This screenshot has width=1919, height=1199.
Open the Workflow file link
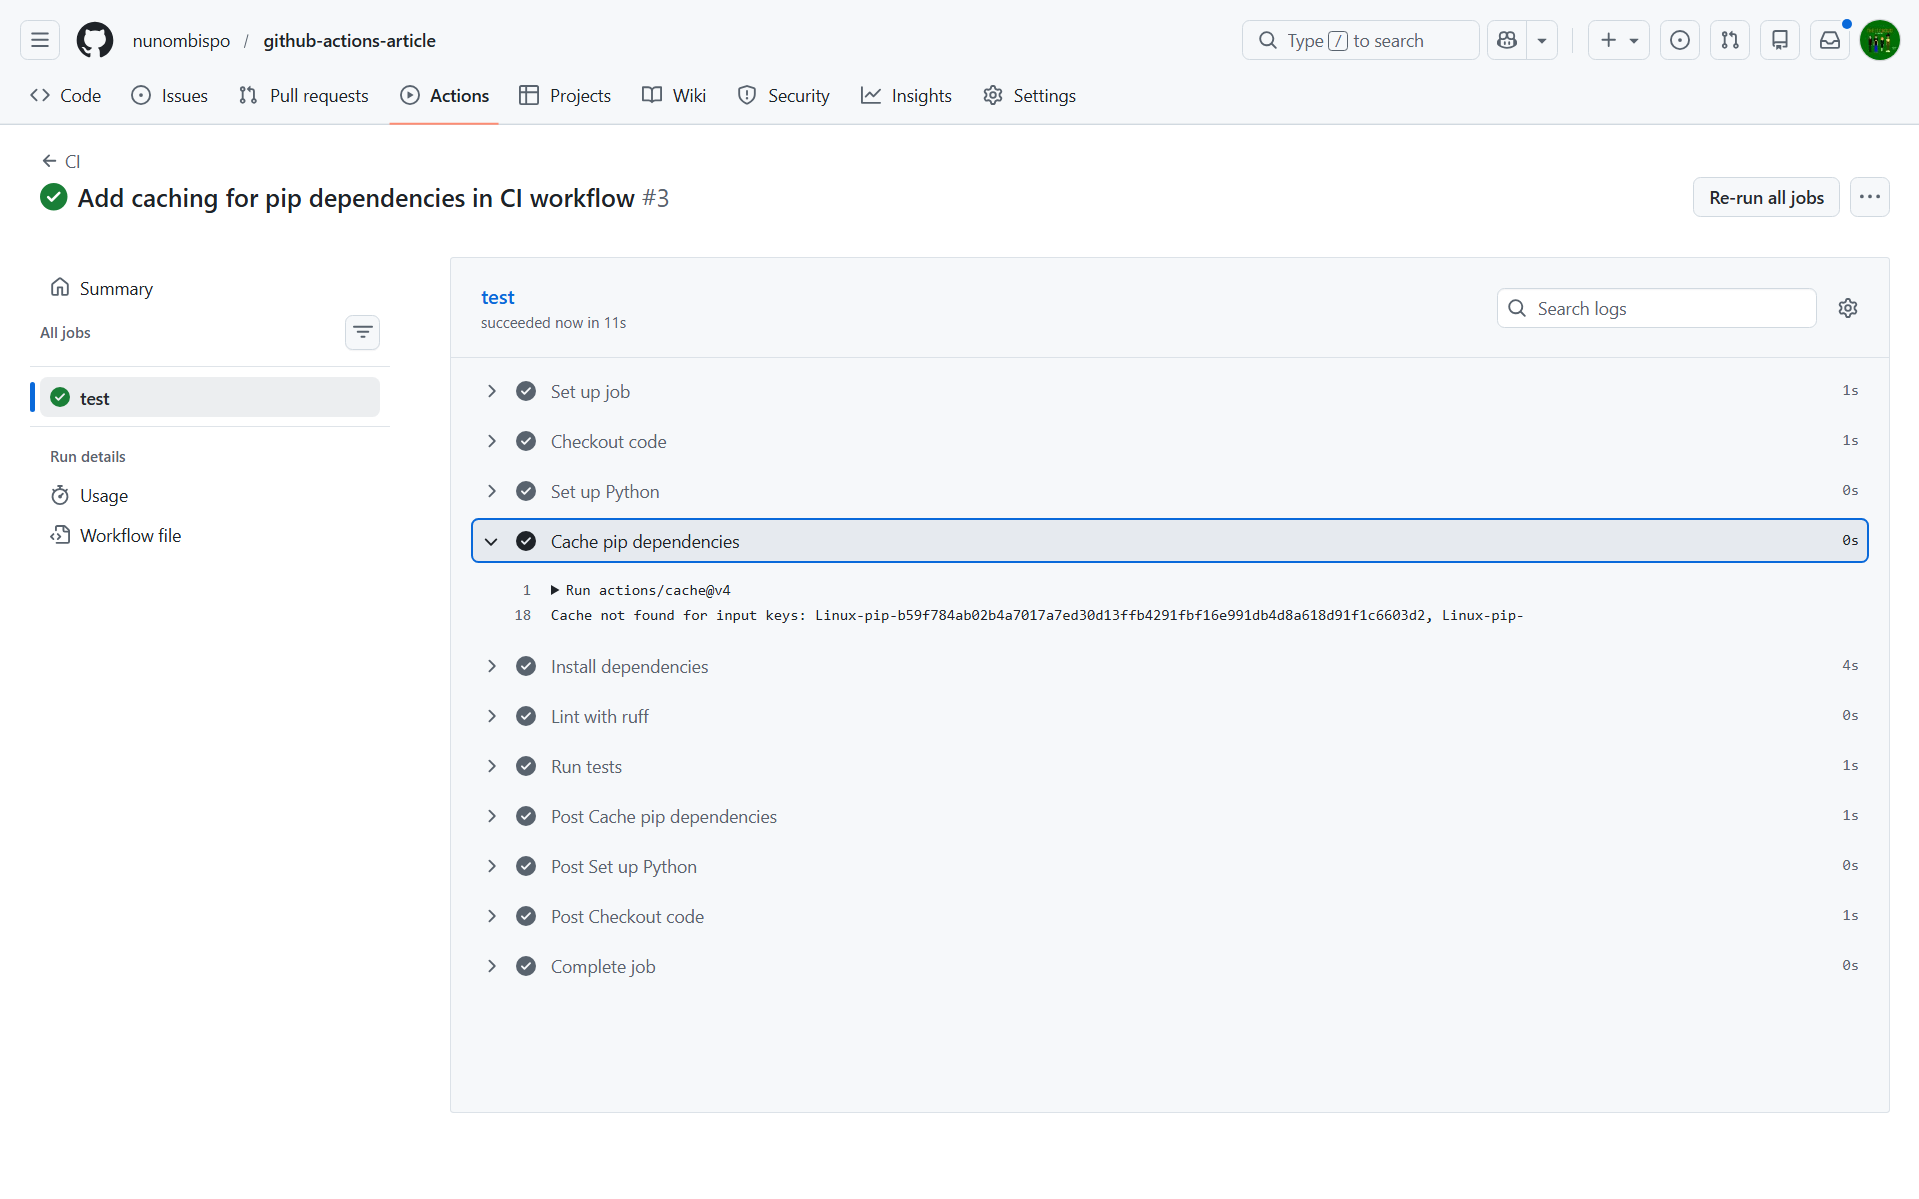[130, 535]
